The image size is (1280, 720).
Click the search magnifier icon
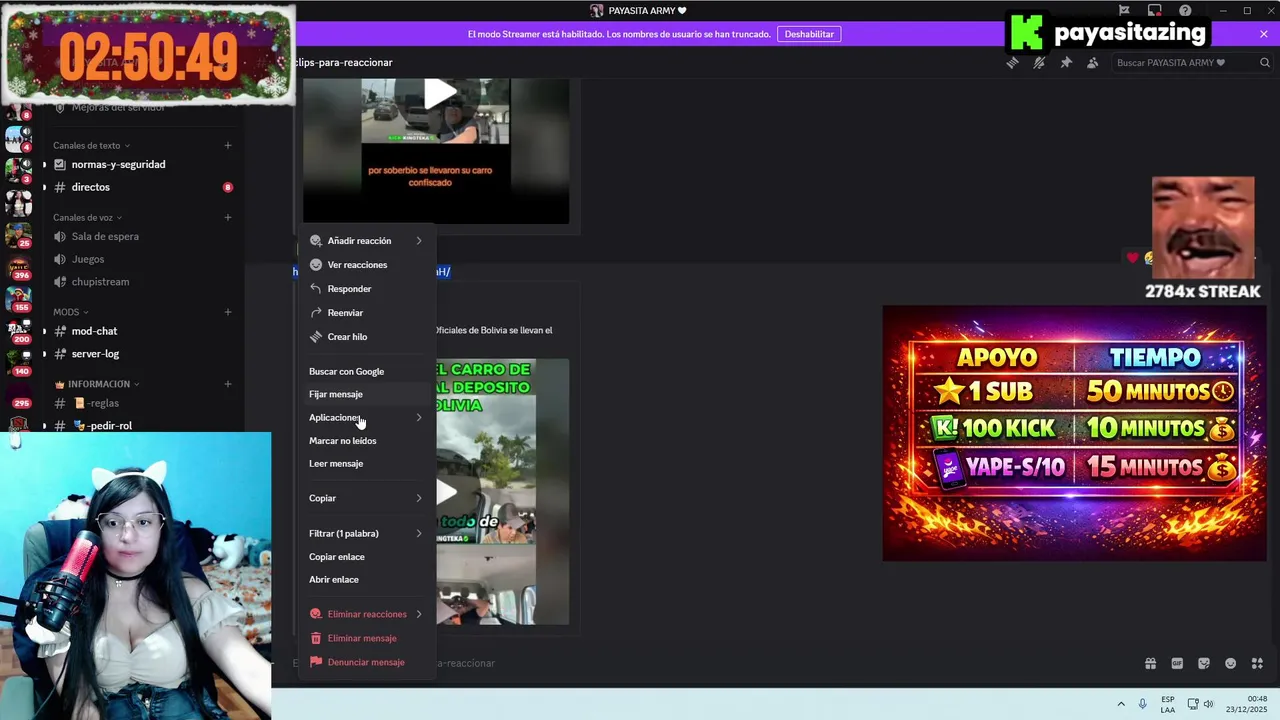[x=1264, y=62]
